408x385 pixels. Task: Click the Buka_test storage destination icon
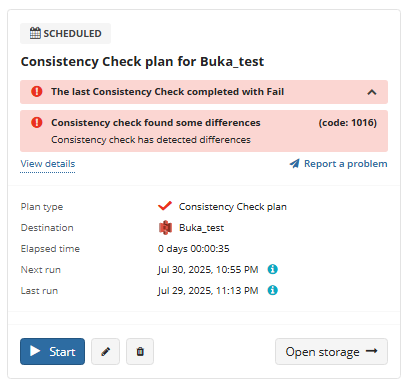coord(165,228)
